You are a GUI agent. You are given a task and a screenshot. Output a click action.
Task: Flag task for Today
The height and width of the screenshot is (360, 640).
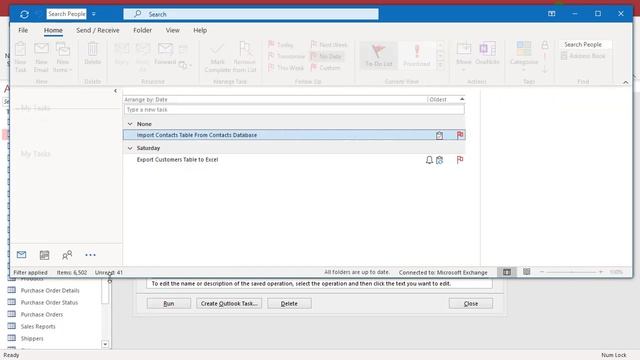click(281, 44)
